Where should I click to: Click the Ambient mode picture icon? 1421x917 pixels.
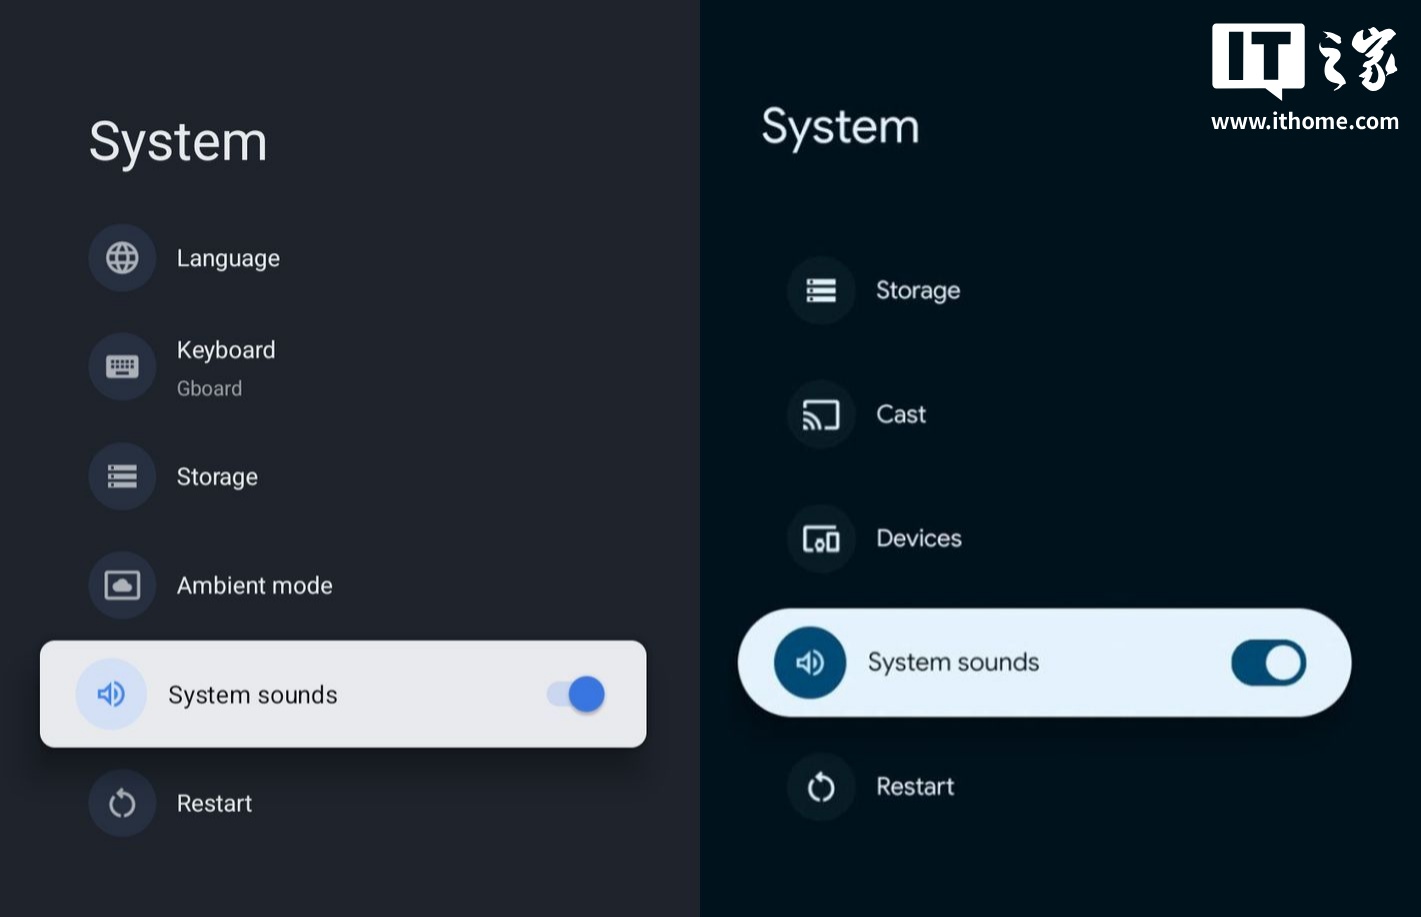122,585
